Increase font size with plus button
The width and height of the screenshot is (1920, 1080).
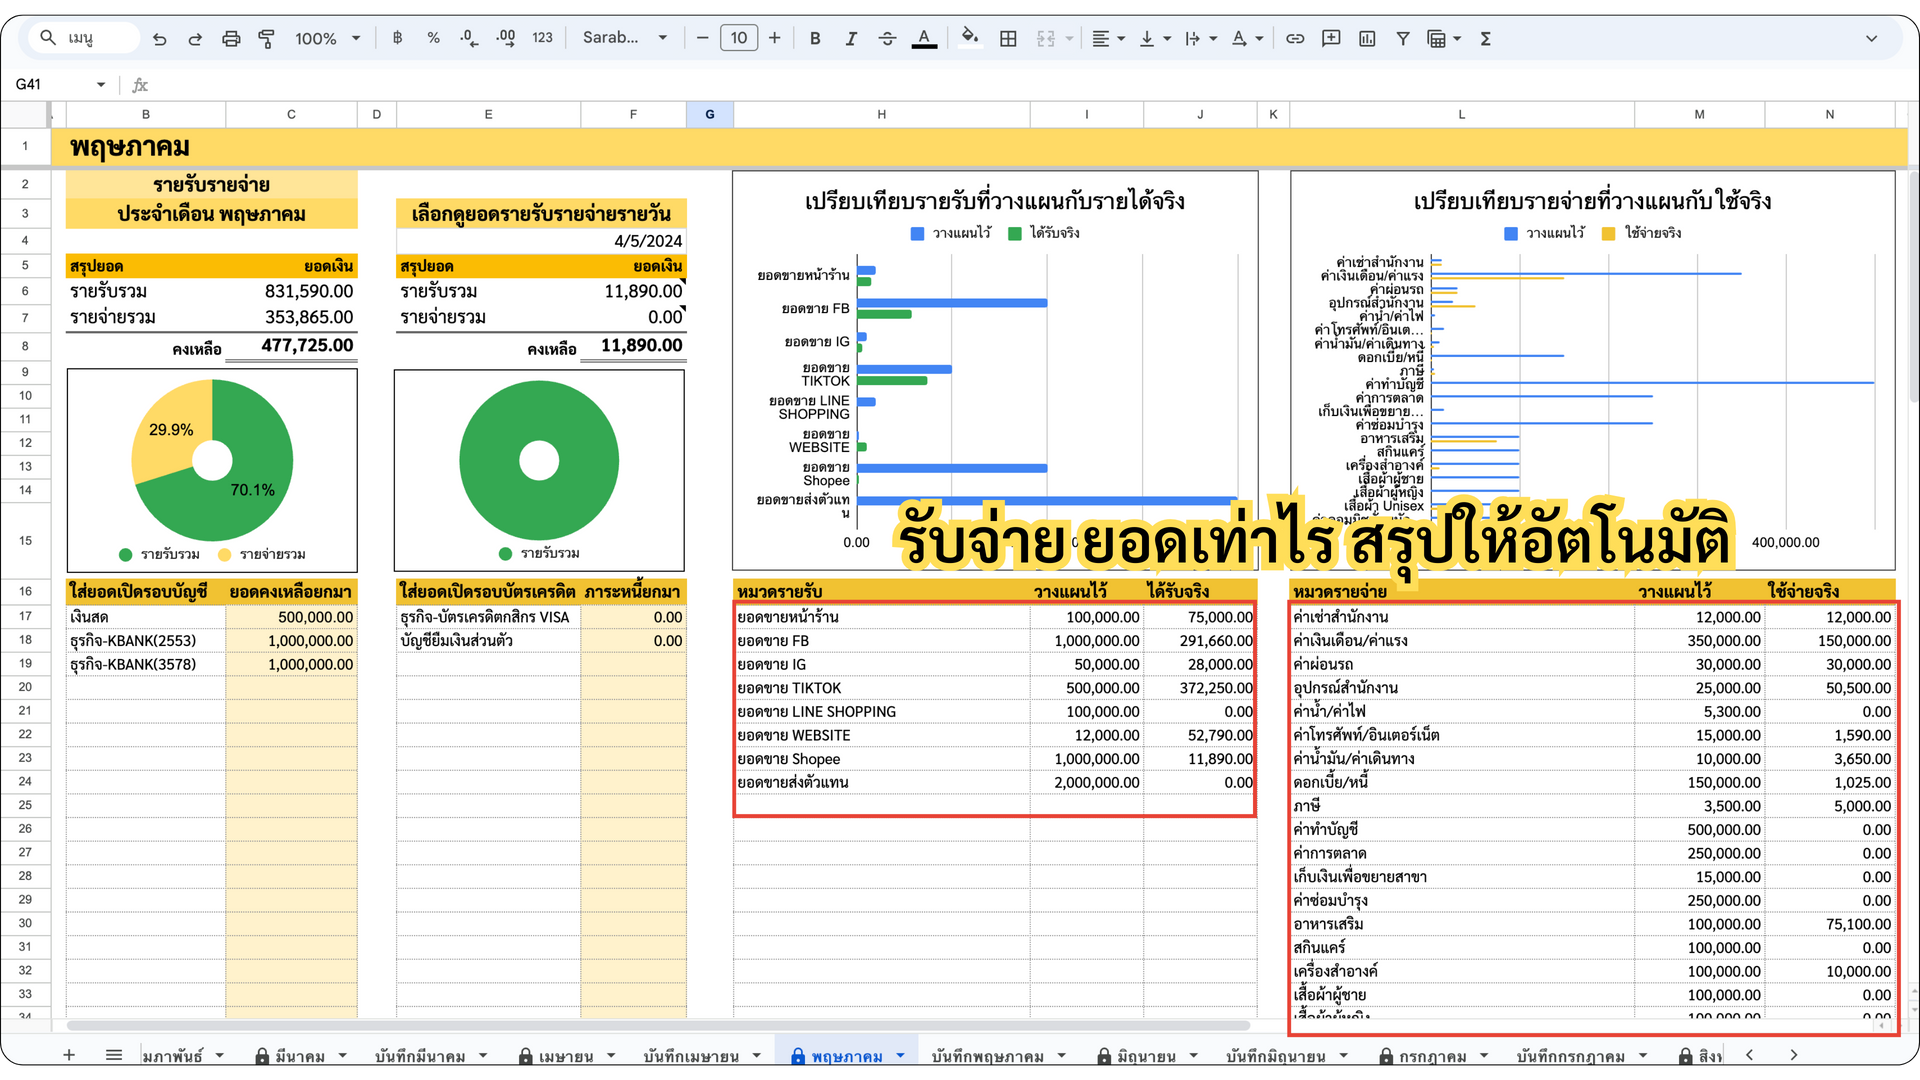774,38
